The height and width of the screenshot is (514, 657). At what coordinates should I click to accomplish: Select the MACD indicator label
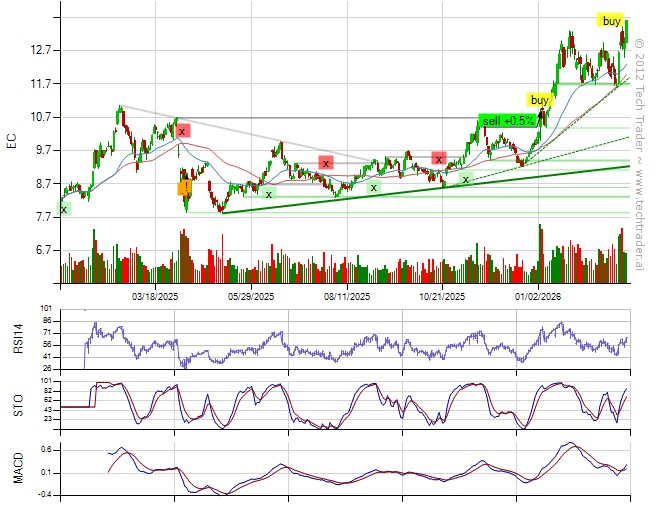[x=18, y=468]
